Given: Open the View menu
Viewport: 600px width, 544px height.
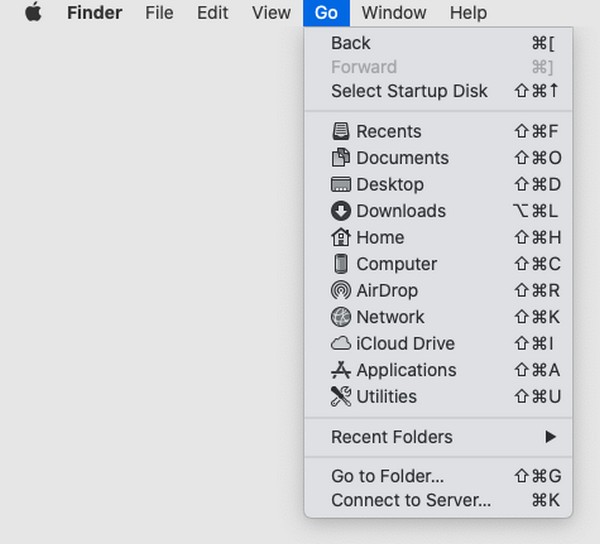Looking at the screenshot, I should (271, 13).
